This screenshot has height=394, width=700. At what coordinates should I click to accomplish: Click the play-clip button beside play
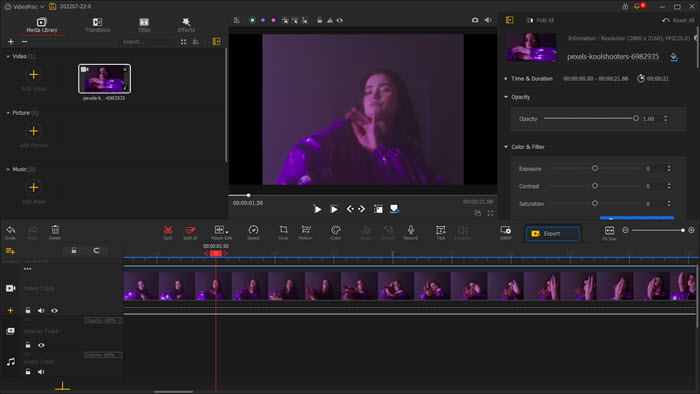(333, 209)
